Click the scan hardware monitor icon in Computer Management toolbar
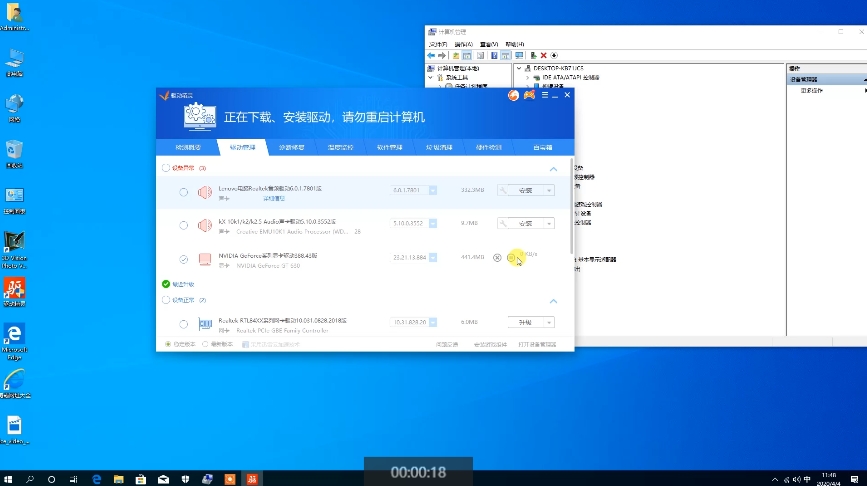This screenshot has height=486, width=867. click(519, 55)
